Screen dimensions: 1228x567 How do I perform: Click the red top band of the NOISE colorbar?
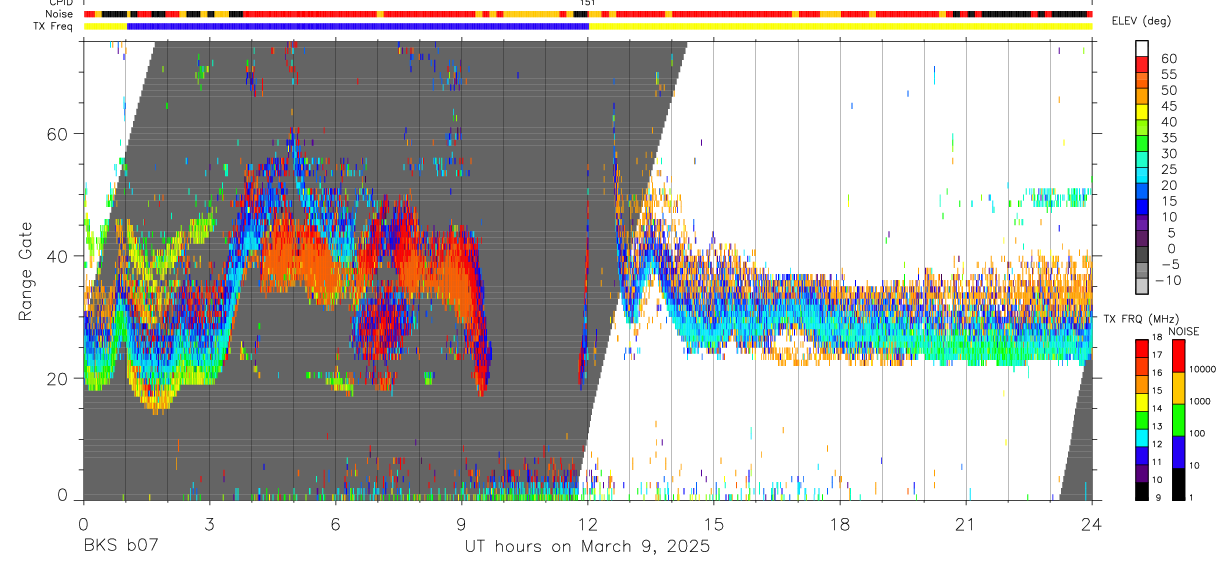tap(1179, 355)
